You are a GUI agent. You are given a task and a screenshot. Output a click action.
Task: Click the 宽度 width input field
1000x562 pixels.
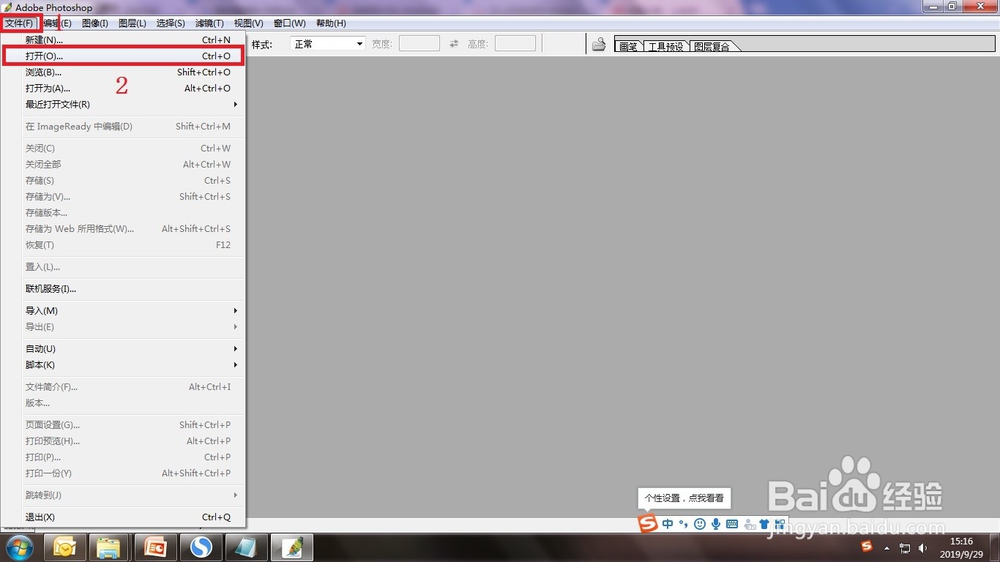419,44
